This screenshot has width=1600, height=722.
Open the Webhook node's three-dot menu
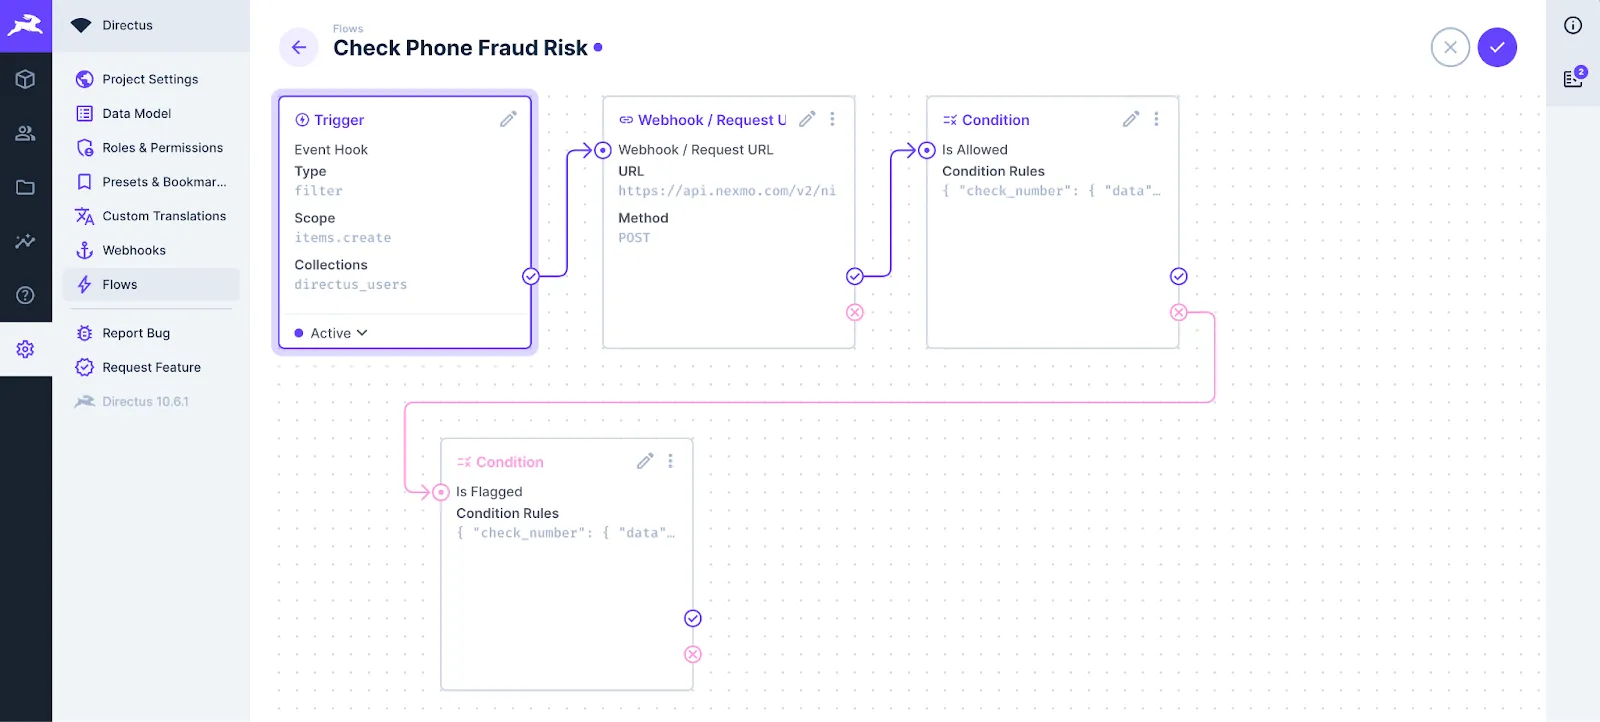833,118
